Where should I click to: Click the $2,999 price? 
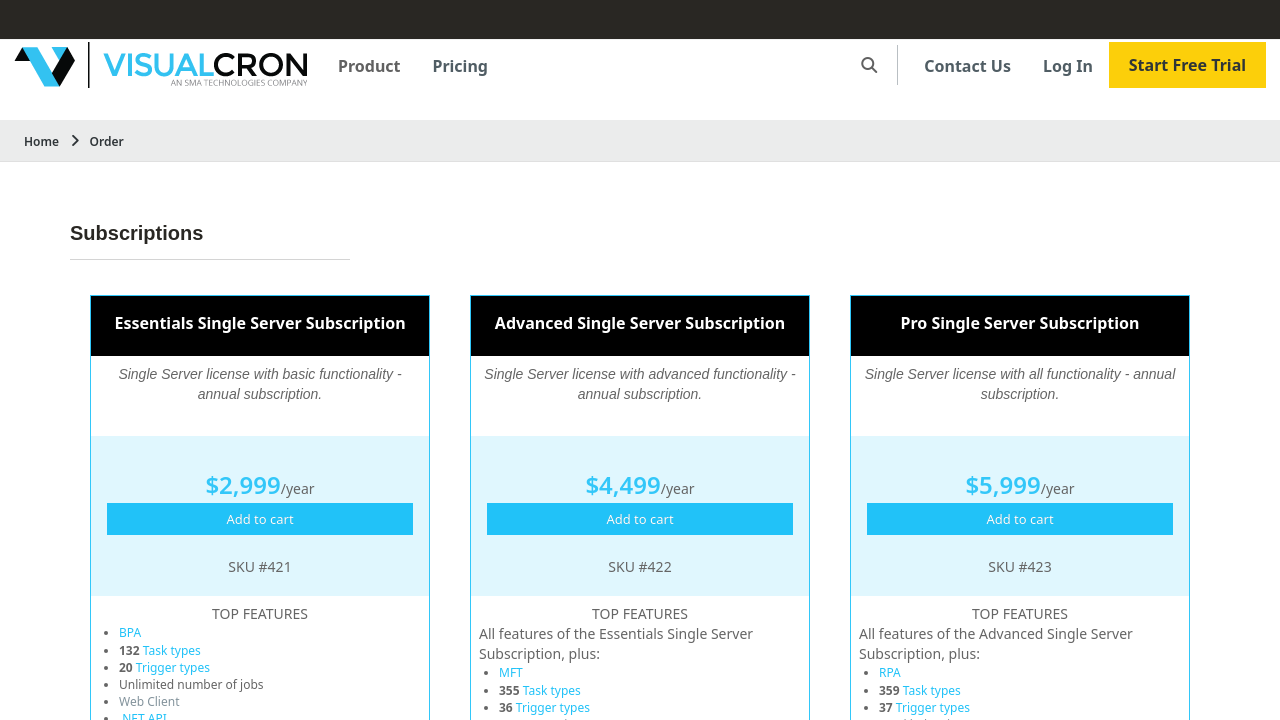click(x=243, y=485)
